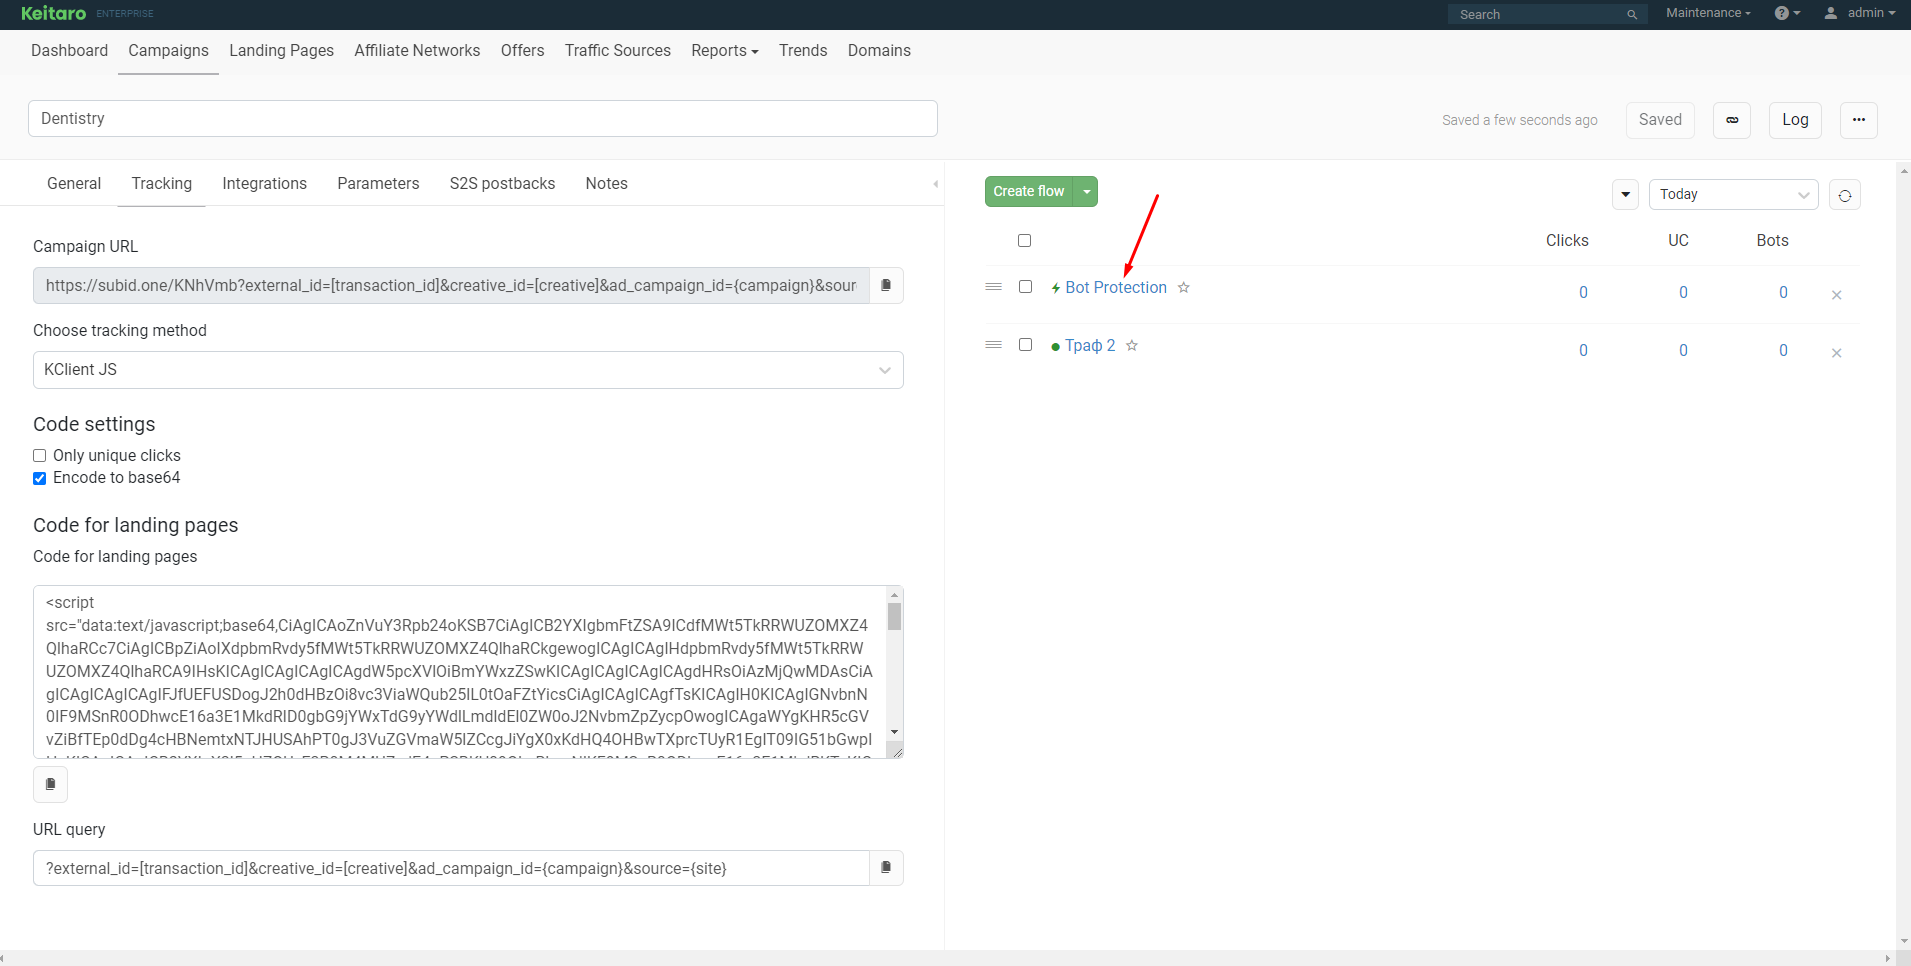Go to Trends
This screenshot has height=966, width=1911.
(803, 51)
